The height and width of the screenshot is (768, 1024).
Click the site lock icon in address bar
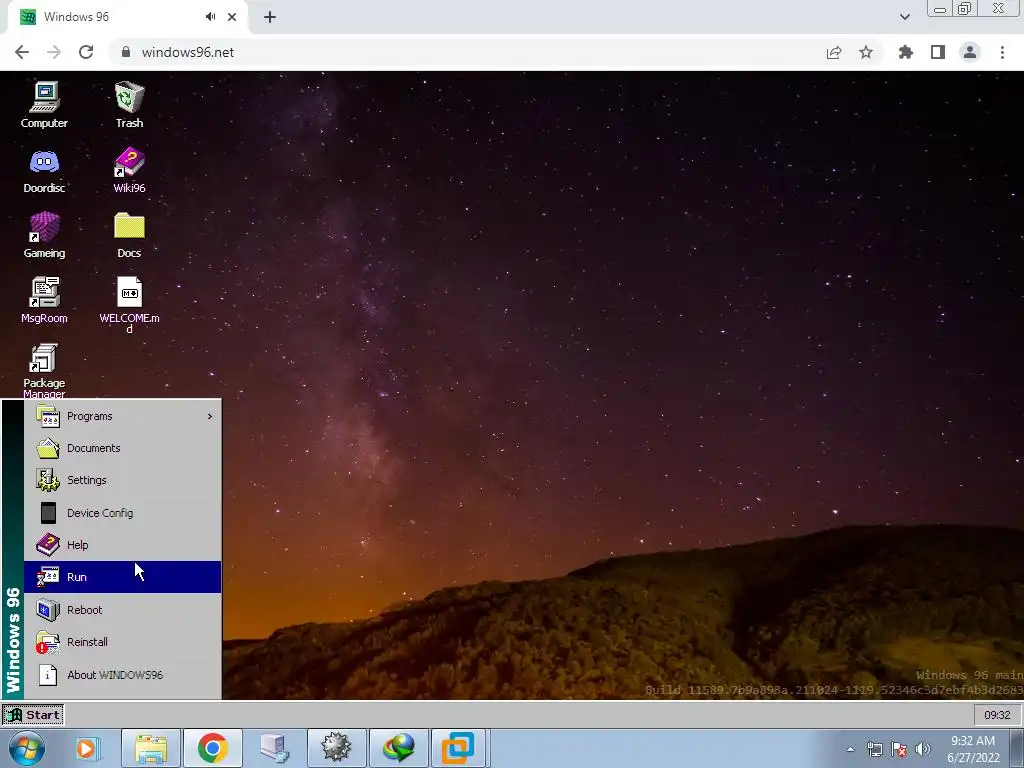126,52
